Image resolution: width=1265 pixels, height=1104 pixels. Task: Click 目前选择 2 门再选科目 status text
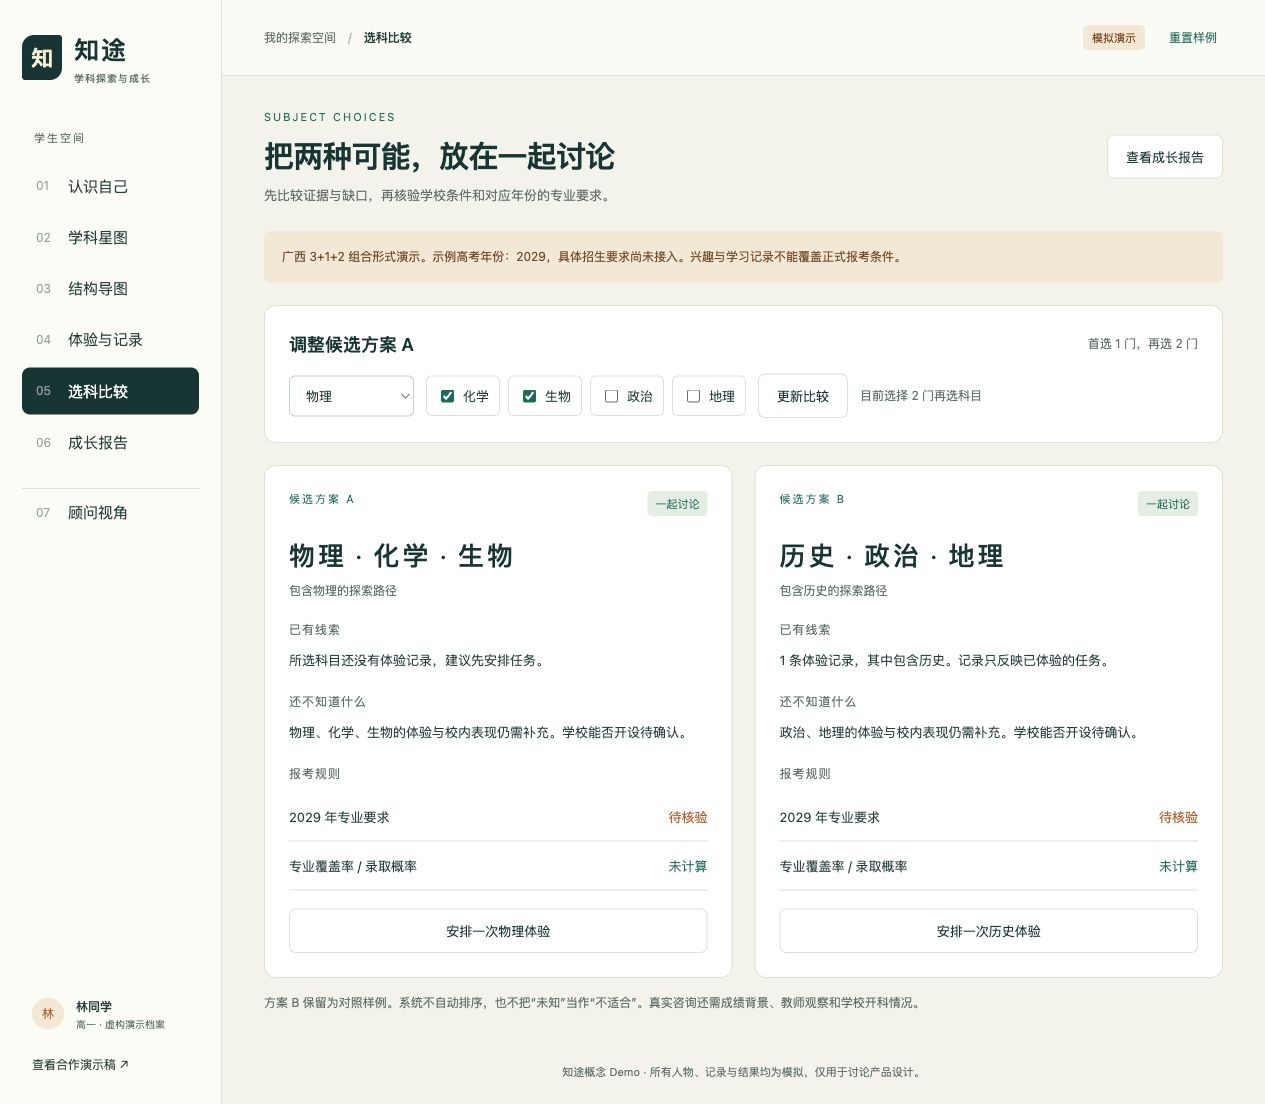click(921, 396)
